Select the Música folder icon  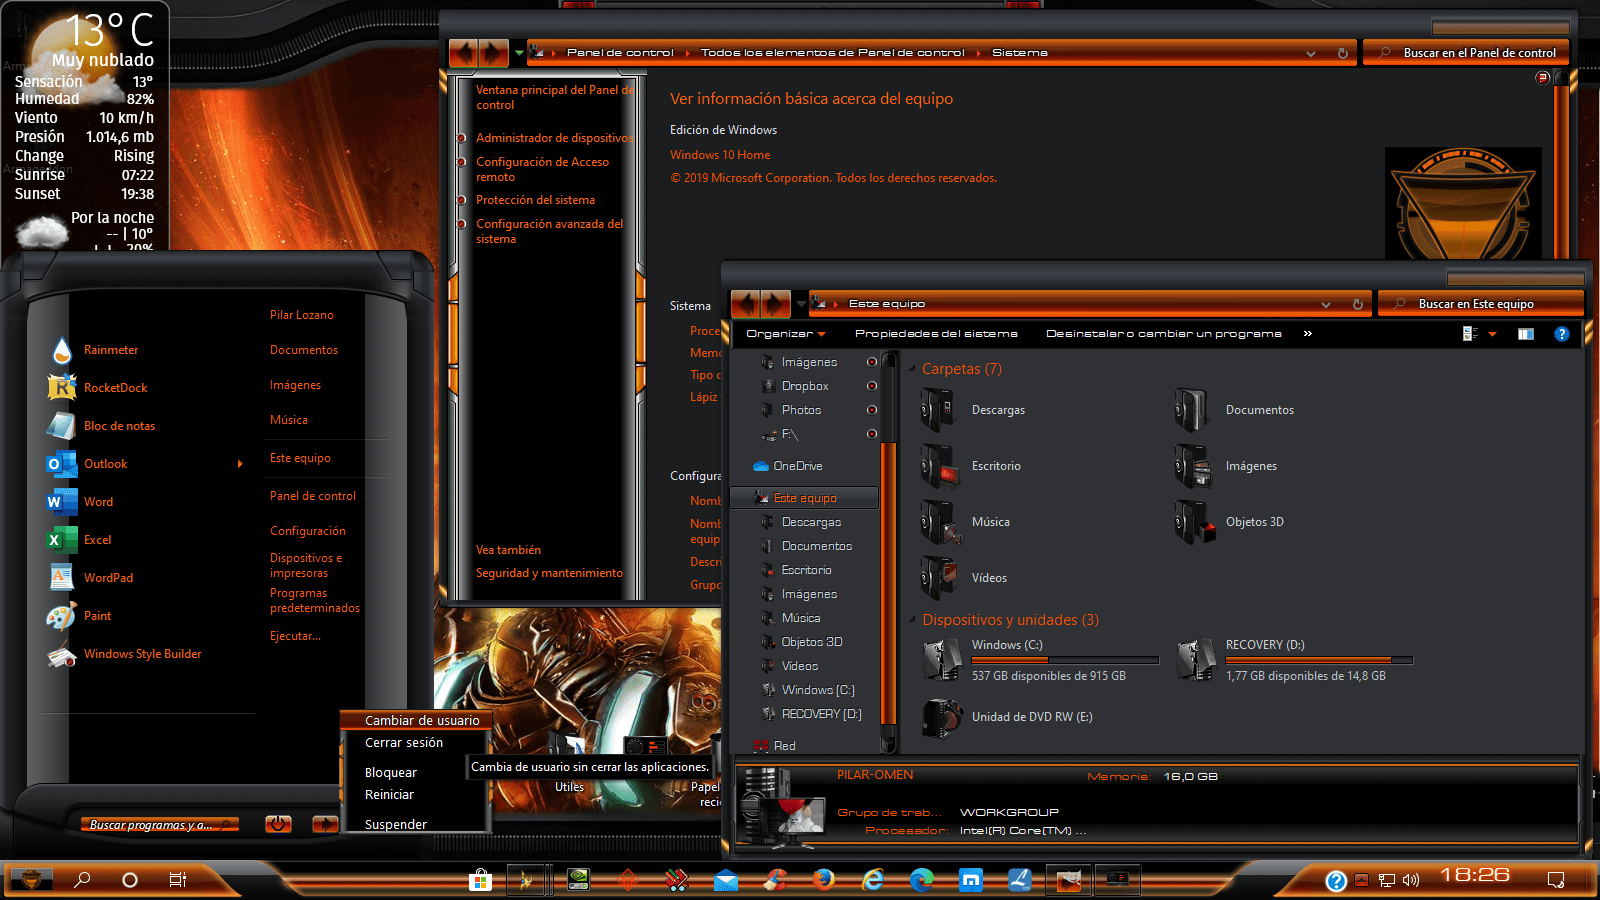(940, 521)
